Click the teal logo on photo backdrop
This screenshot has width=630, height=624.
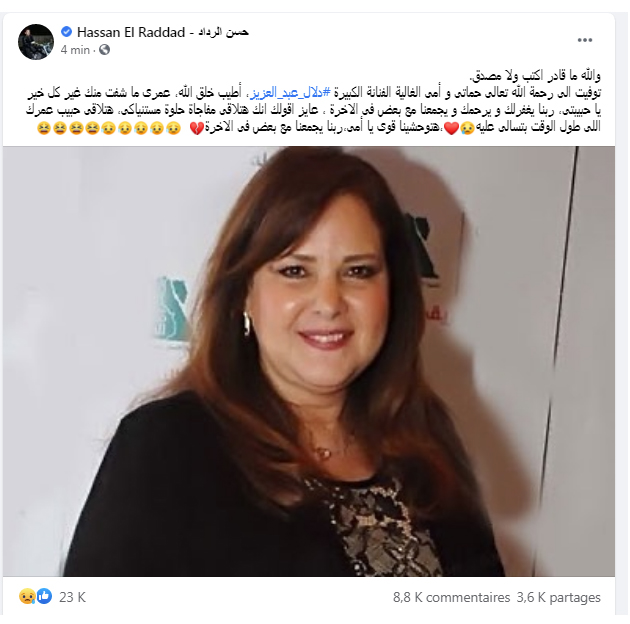(x=171, y=309)
